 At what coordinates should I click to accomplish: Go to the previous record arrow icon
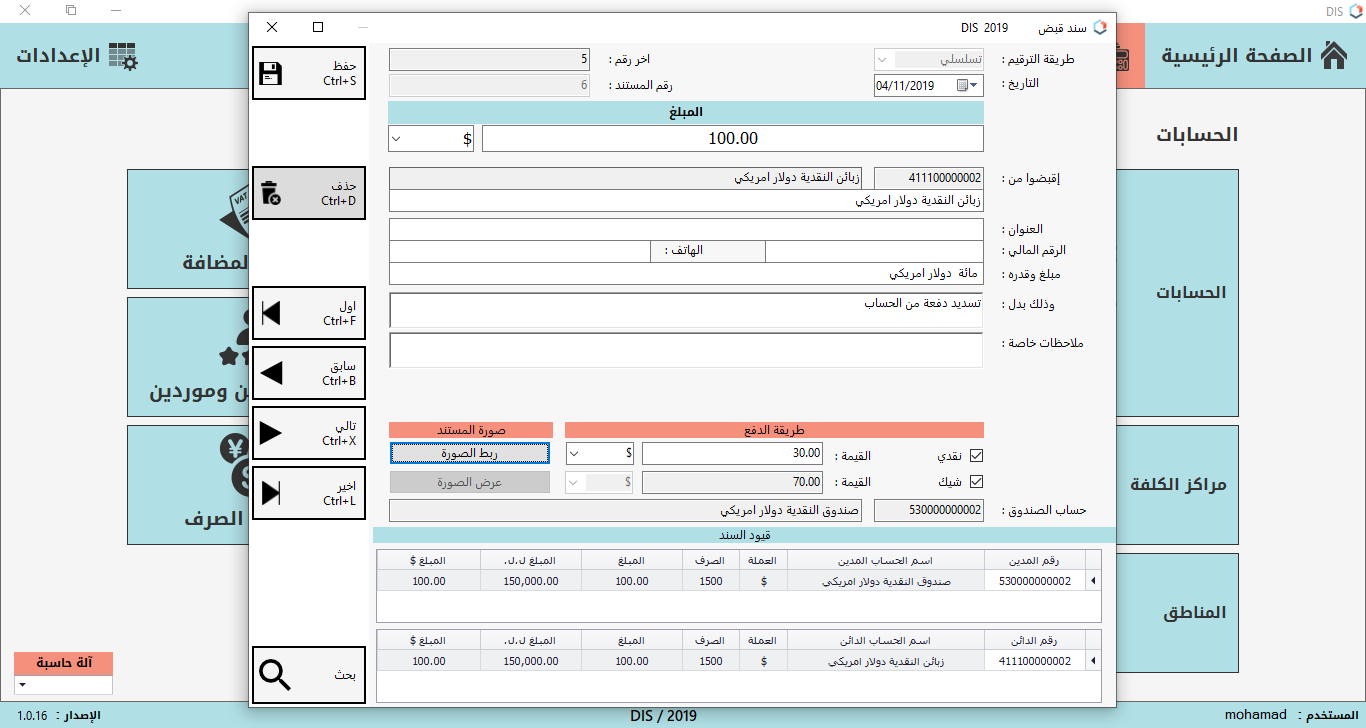coord(270,373)
